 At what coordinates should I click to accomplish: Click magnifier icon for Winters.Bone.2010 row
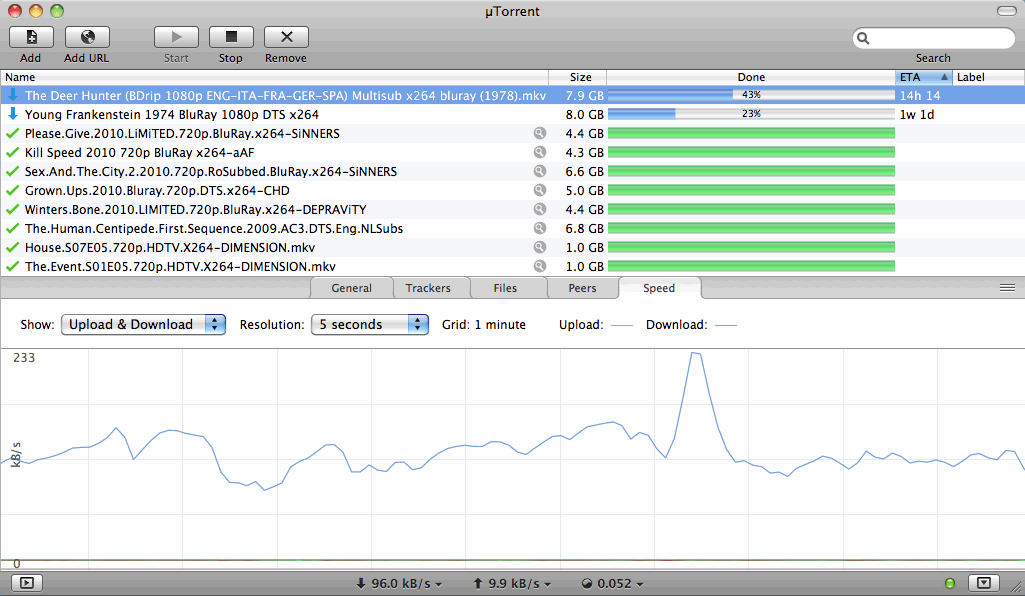539,209
